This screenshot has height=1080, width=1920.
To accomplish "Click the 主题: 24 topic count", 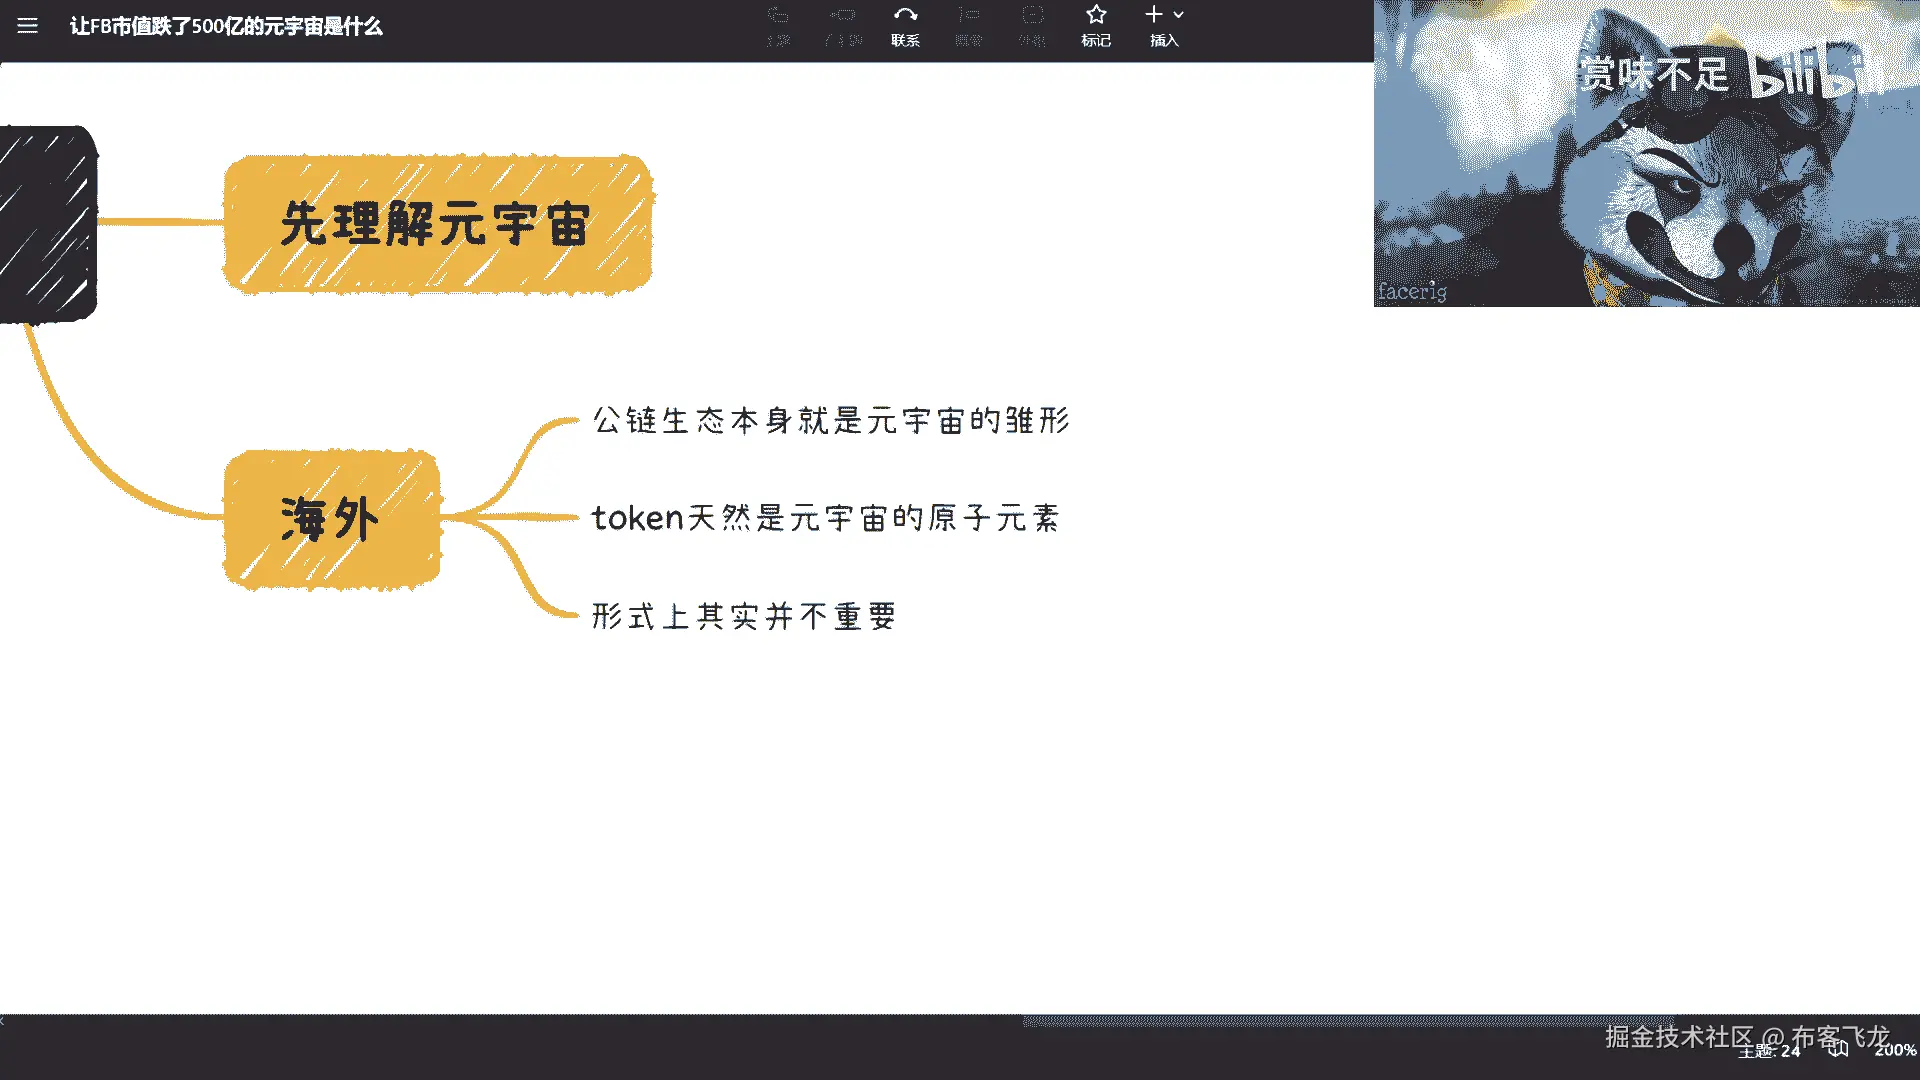I will point(1768,1051).
